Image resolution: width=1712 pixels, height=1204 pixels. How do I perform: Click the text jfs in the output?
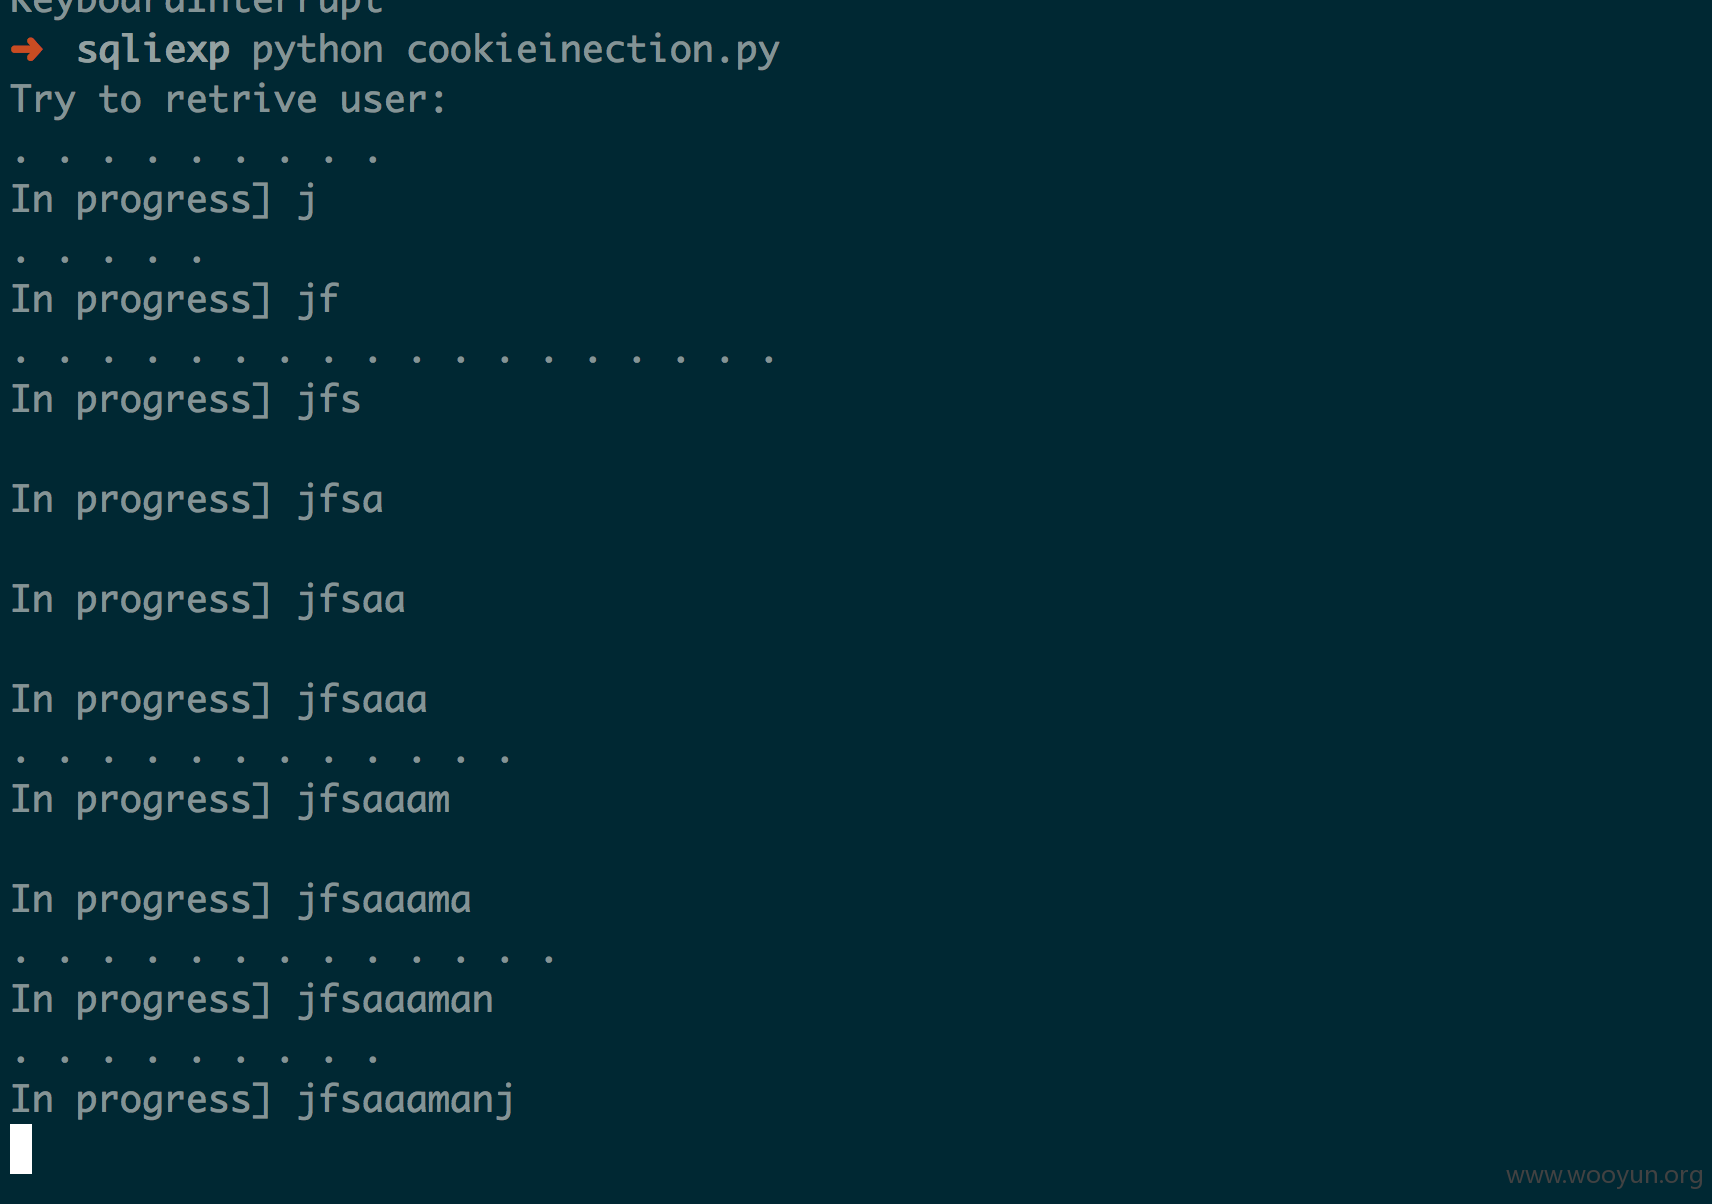click(329, 400)
